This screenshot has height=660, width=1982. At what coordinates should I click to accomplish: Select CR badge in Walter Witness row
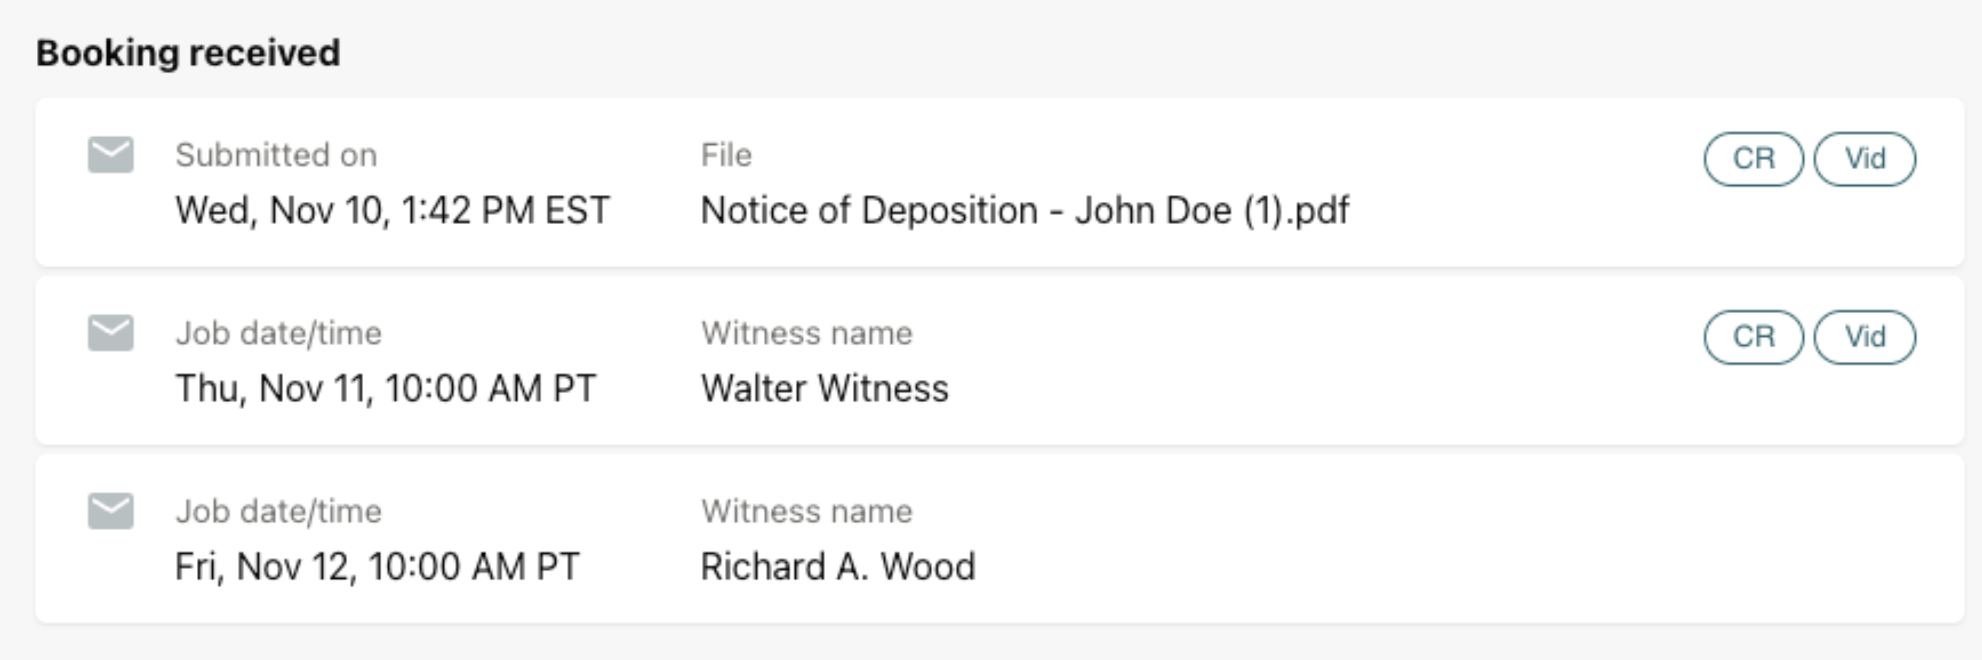(x=1753, y=337)
